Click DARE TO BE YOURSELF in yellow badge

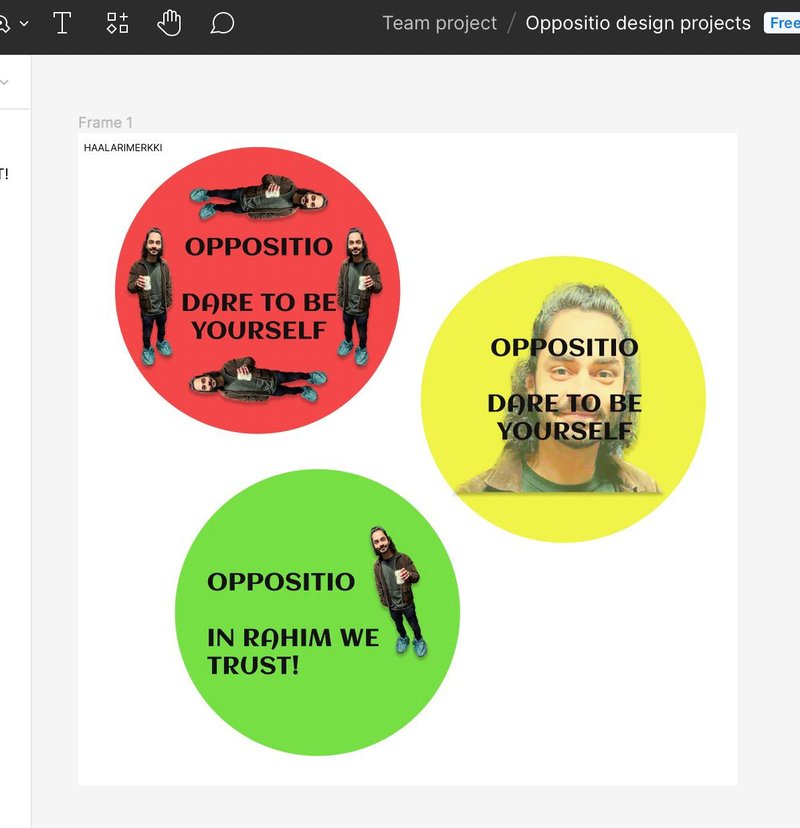coord(564,417)
